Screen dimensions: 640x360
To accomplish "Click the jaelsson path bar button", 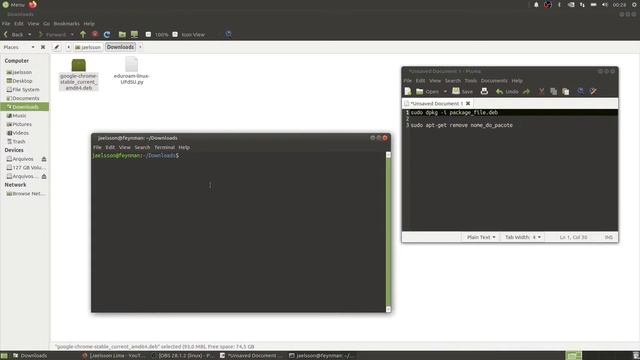I will click(x=88, y=47).
